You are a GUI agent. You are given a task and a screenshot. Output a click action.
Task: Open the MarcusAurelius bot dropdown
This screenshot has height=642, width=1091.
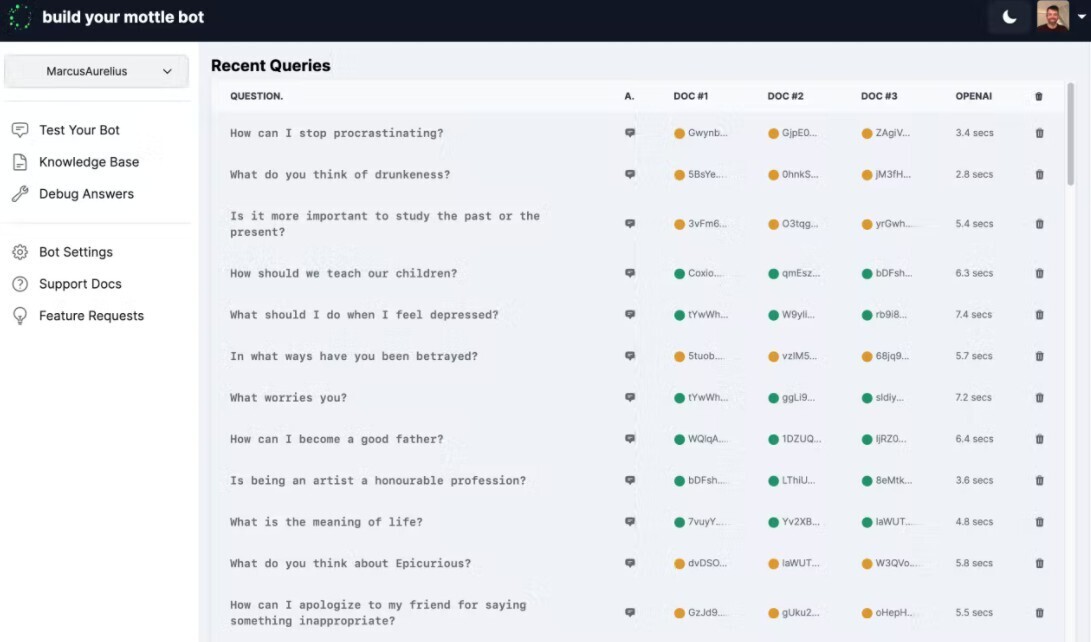point(97,71)
